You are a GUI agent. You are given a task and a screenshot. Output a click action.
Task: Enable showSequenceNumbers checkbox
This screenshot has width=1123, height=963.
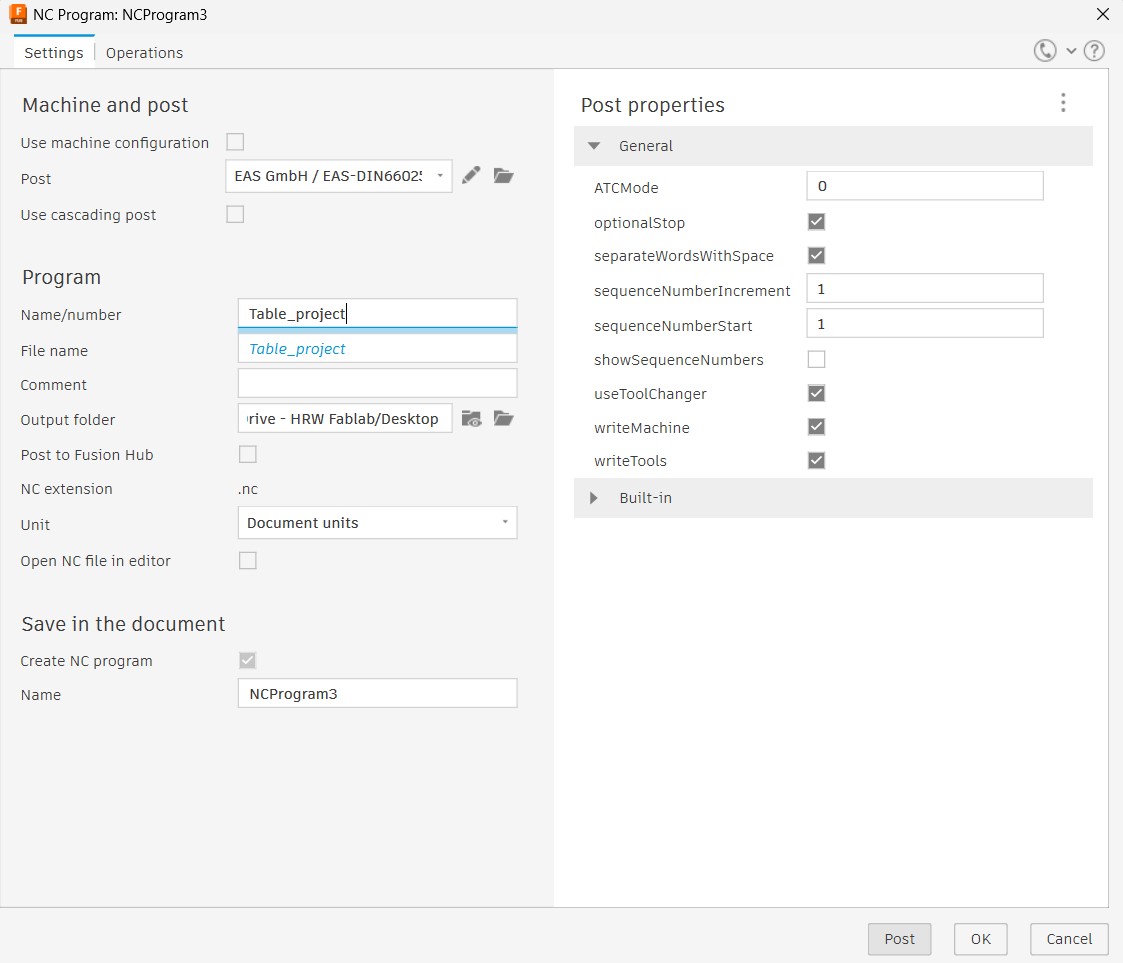point(816,359)
